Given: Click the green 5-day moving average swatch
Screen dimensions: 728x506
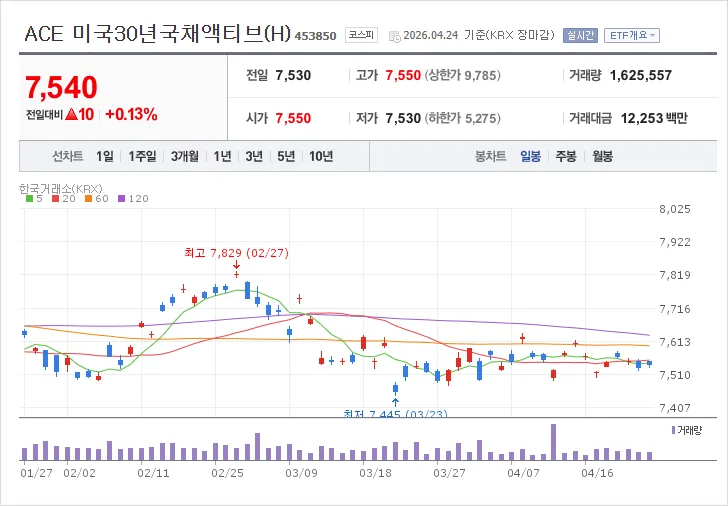Looking at the screenshot, I should (x=29, y=199).
